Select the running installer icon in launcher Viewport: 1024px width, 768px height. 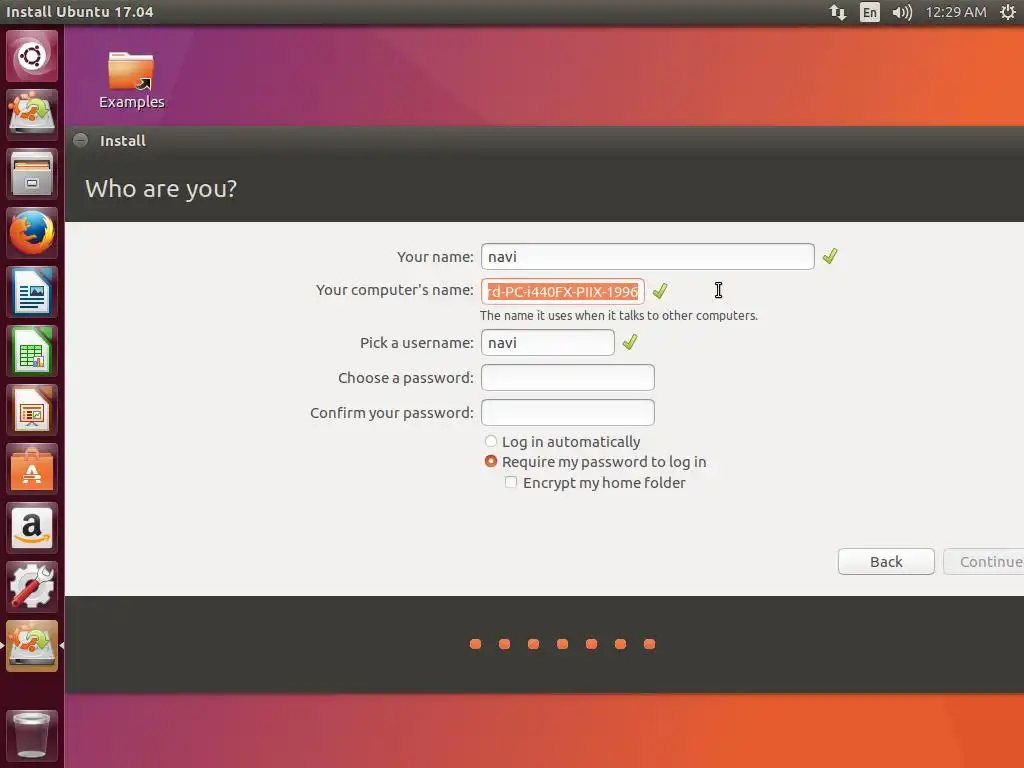pyautogui.click(x=32, y=646)
